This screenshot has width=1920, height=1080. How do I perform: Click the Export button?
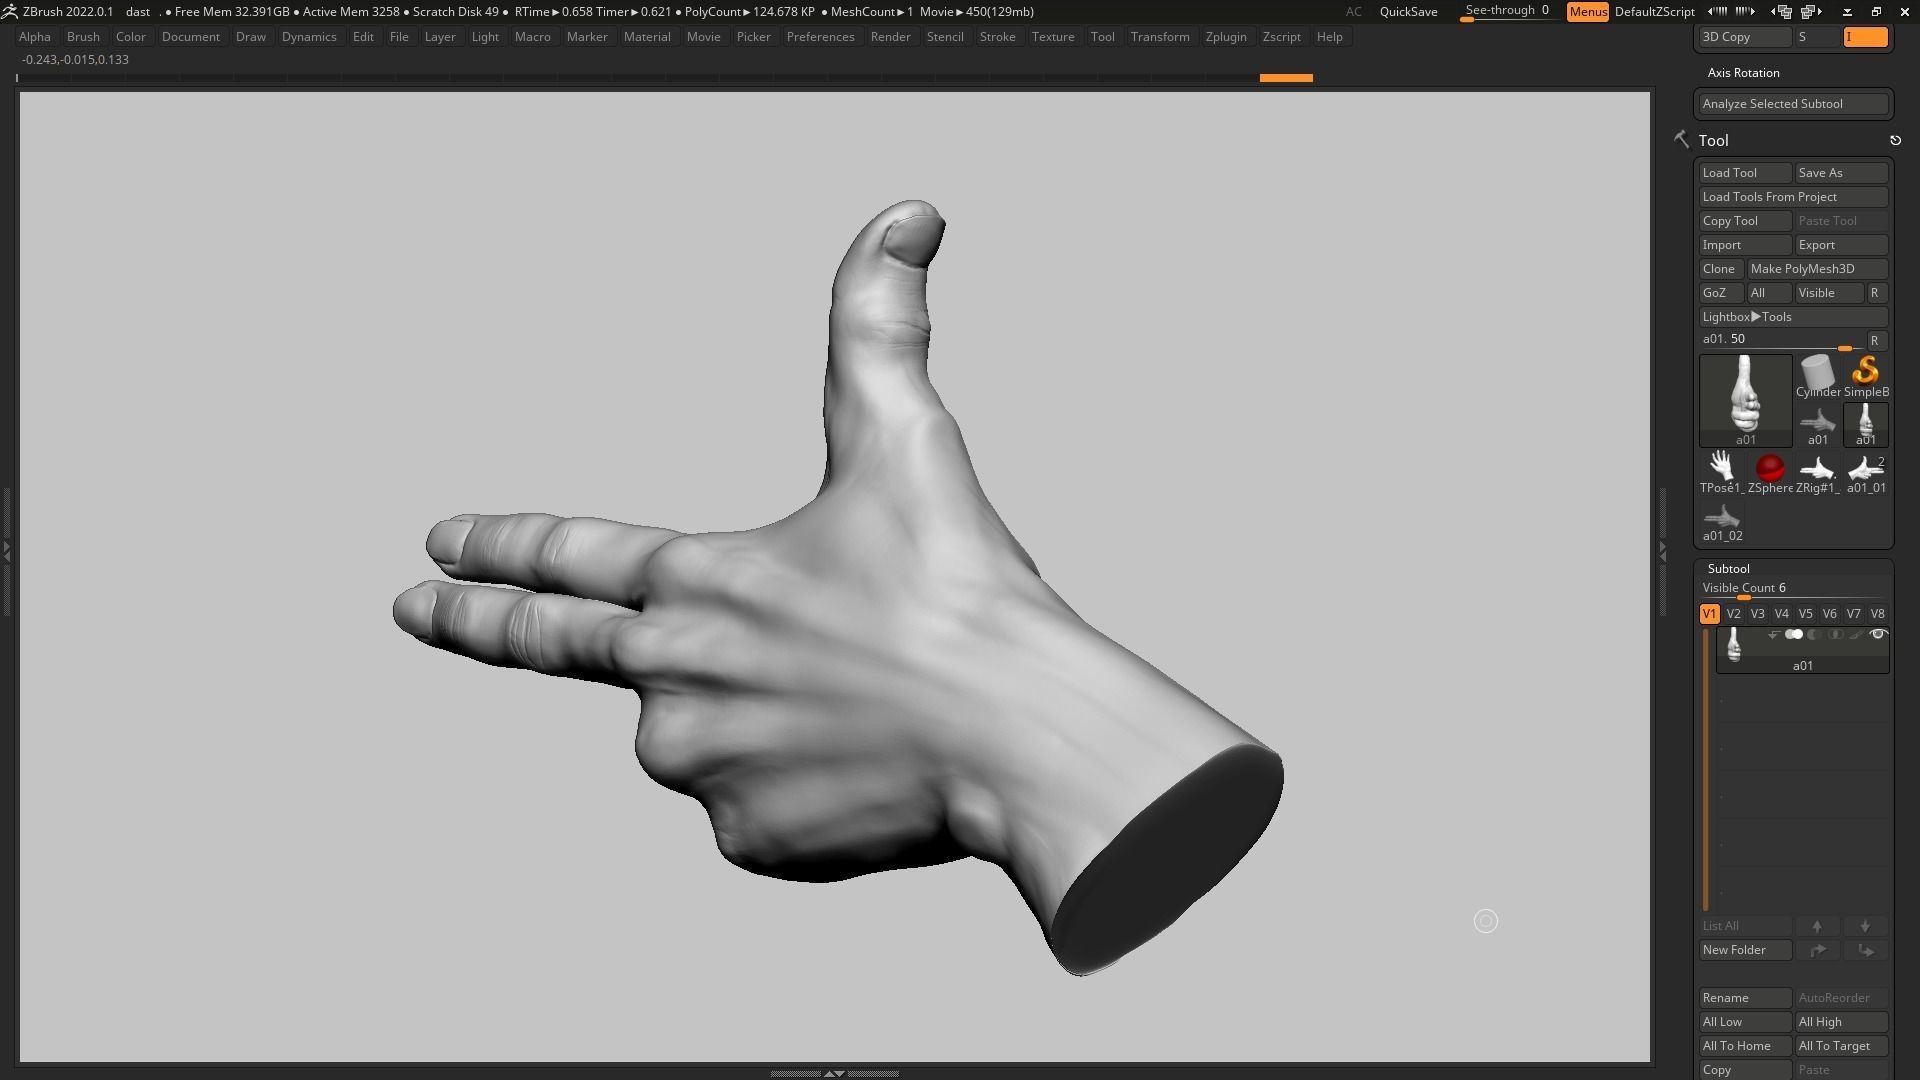point(1841,245)
